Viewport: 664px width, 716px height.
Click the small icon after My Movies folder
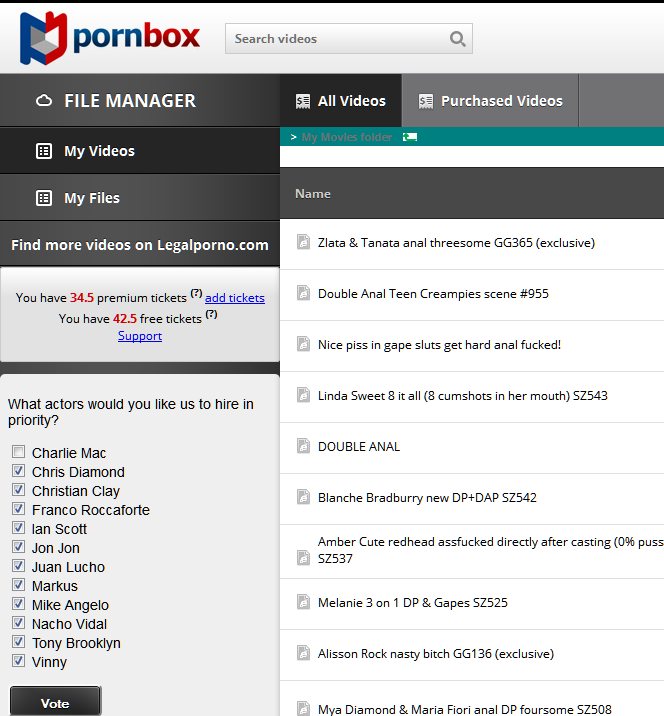(410, 137)
